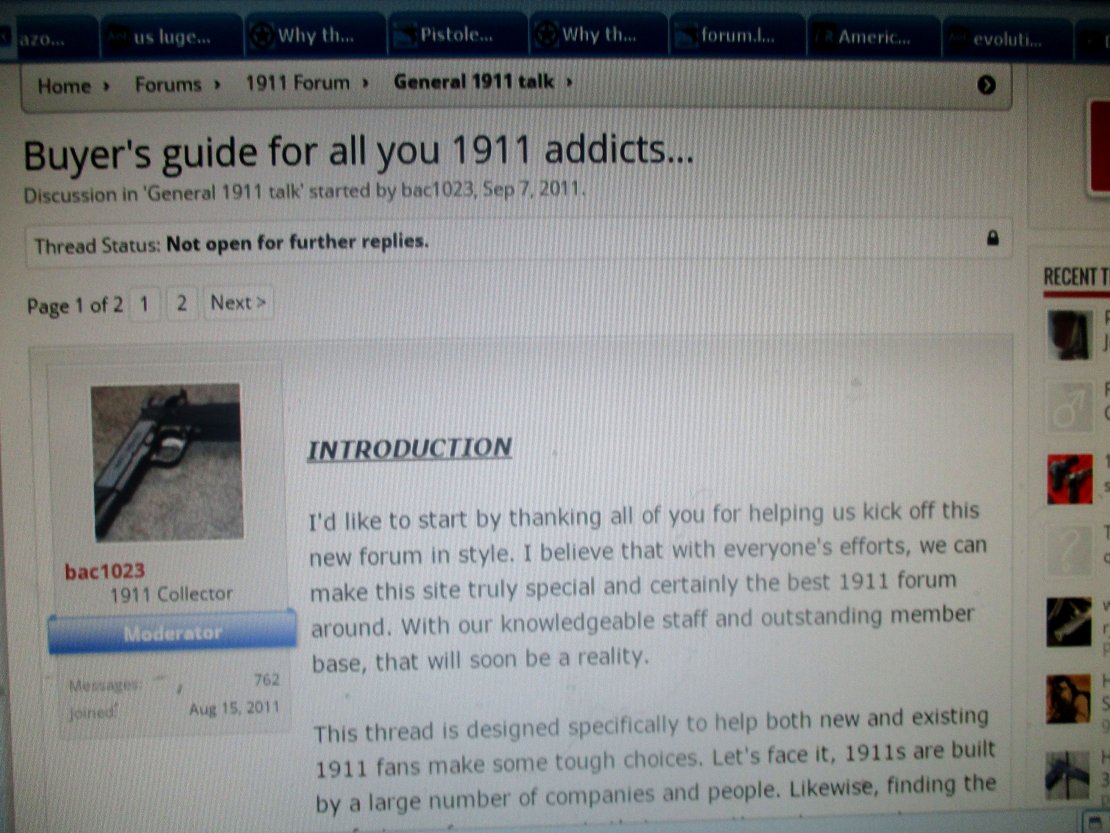The height and width of the screenshot is (833, 1110).
Task: Click the RECENT sidebar heading
Action: pos(1076,277)
